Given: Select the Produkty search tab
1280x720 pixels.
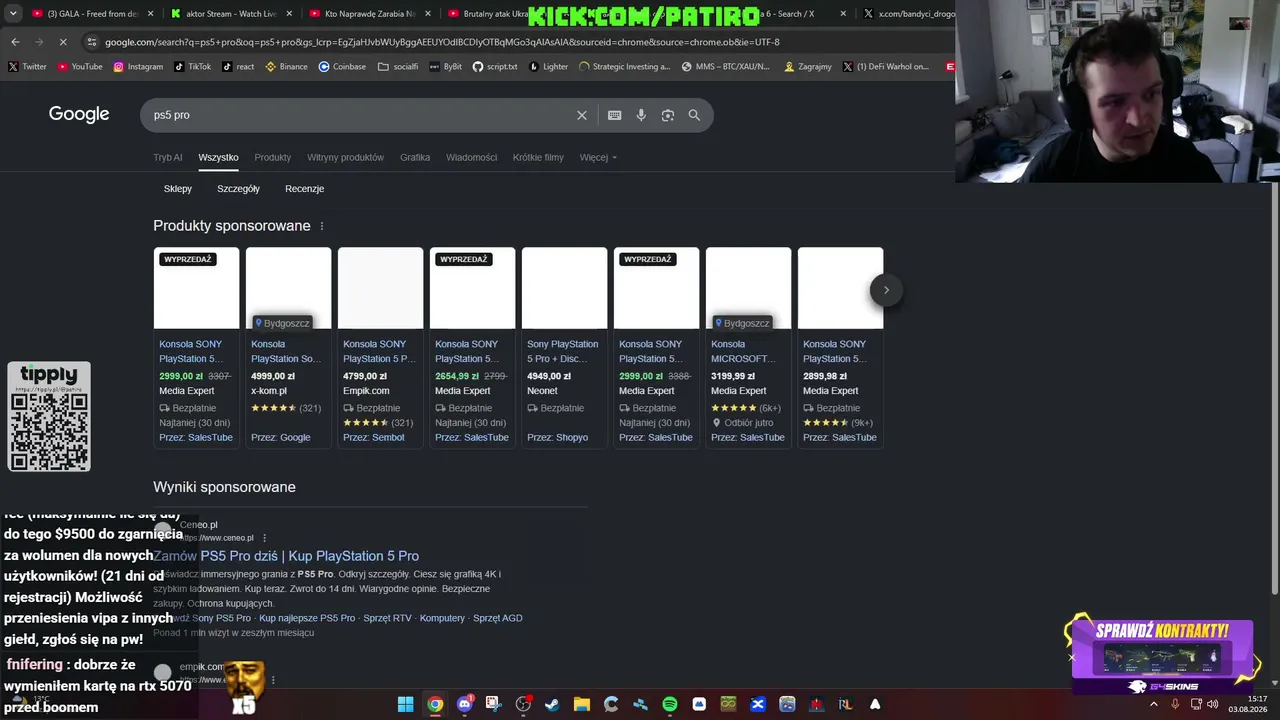Looking at the screenshot, I should (272, 157).
